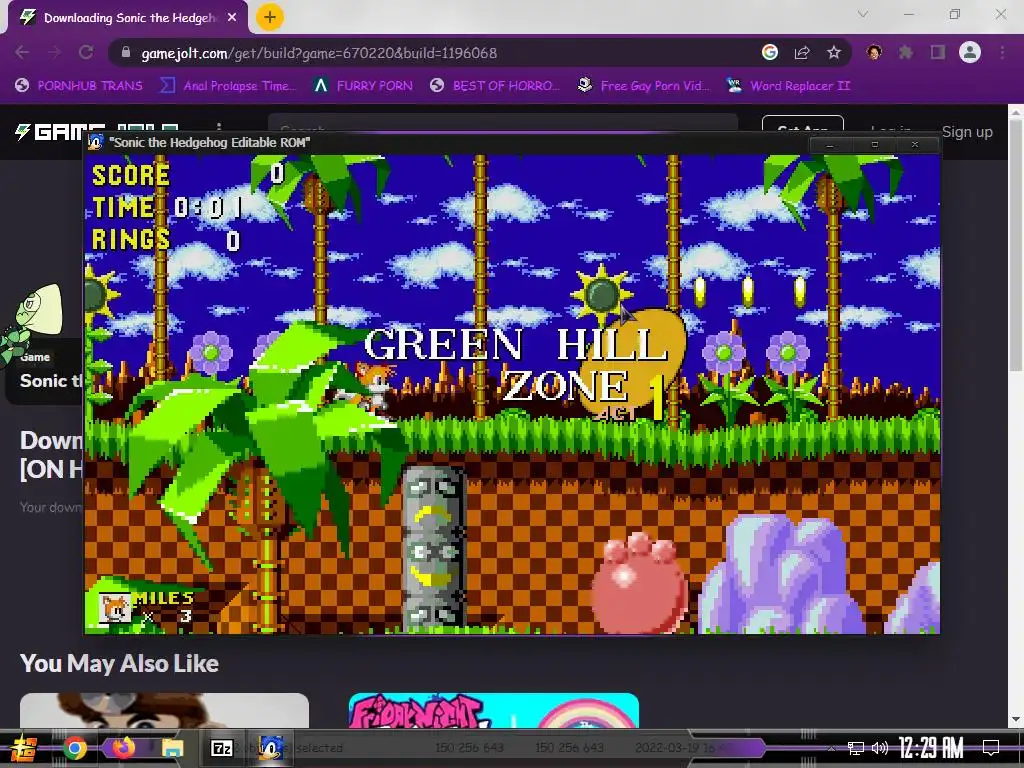
Task: Open the Start menu button on taskbar
Action: pos(24,748)
